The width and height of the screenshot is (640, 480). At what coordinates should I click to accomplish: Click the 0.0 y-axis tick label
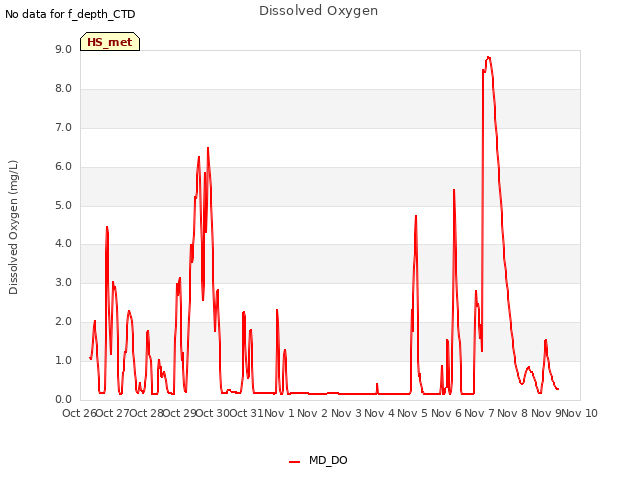point(63,400)
